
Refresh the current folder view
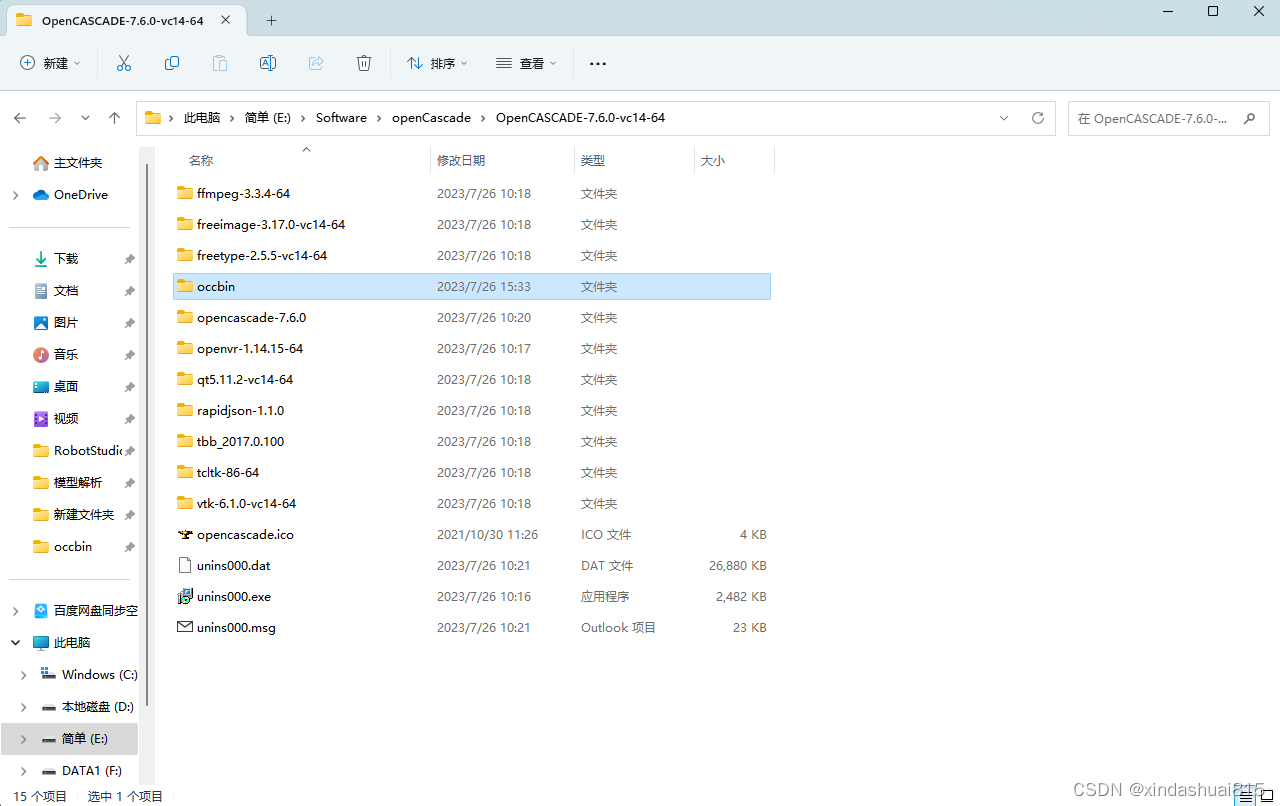pyautogui.click(x=1038, y=118)
